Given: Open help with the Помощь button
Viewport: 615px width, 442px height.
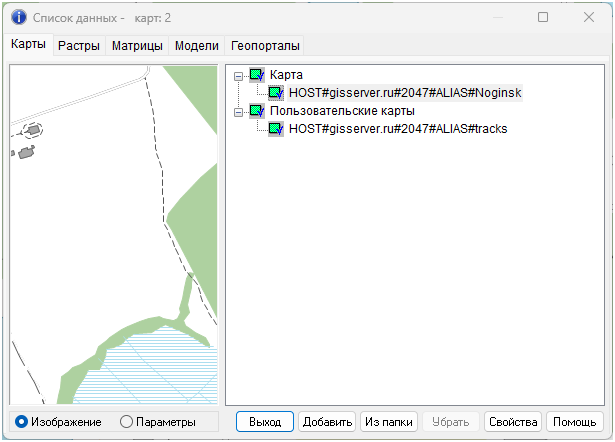Looking at the screenshot, I should tap(575, 422).
